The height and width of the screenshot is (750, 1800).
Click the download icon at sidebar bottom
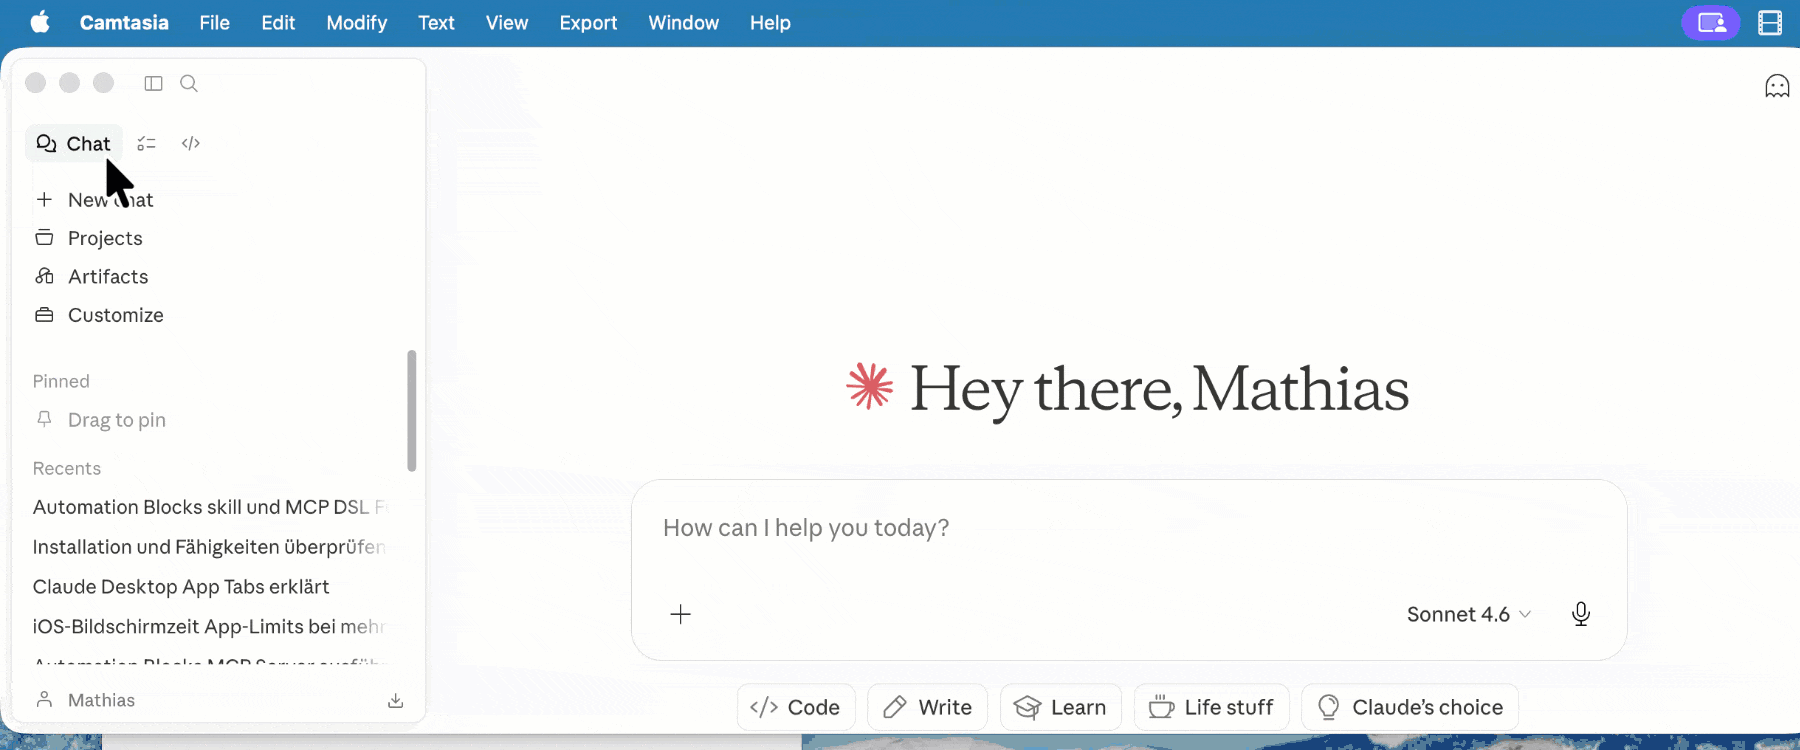pyautogui.click(x=396, y=701)
